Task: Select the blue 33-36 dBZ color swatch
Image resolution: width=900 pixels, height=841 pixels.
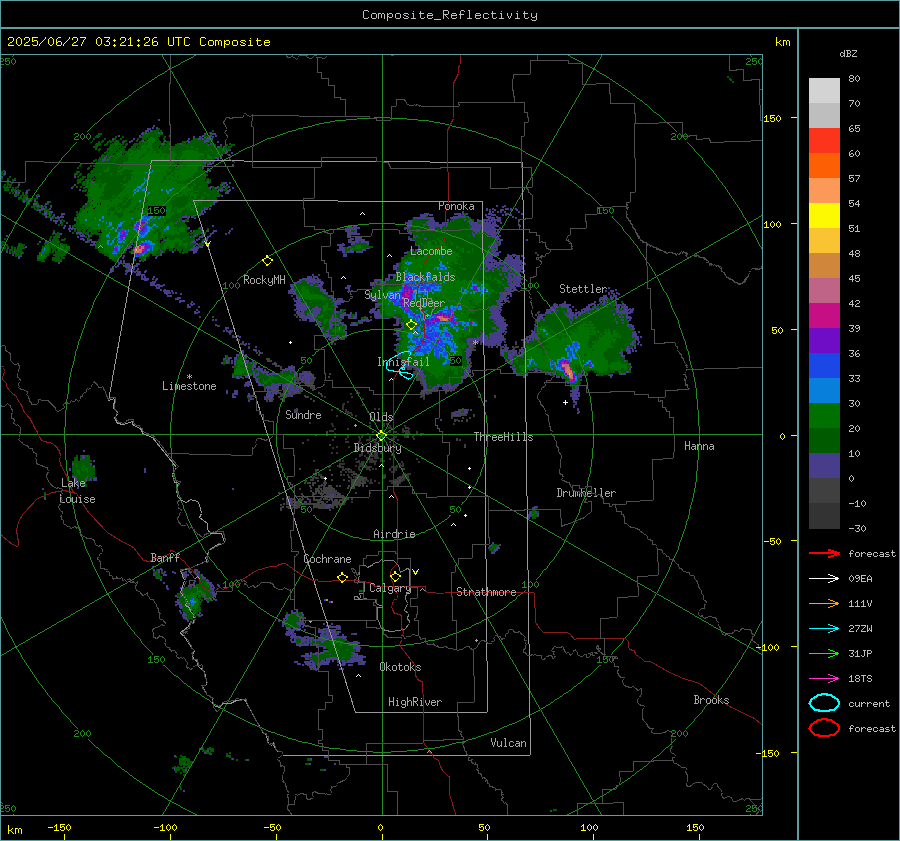Action: click(824, 366)
